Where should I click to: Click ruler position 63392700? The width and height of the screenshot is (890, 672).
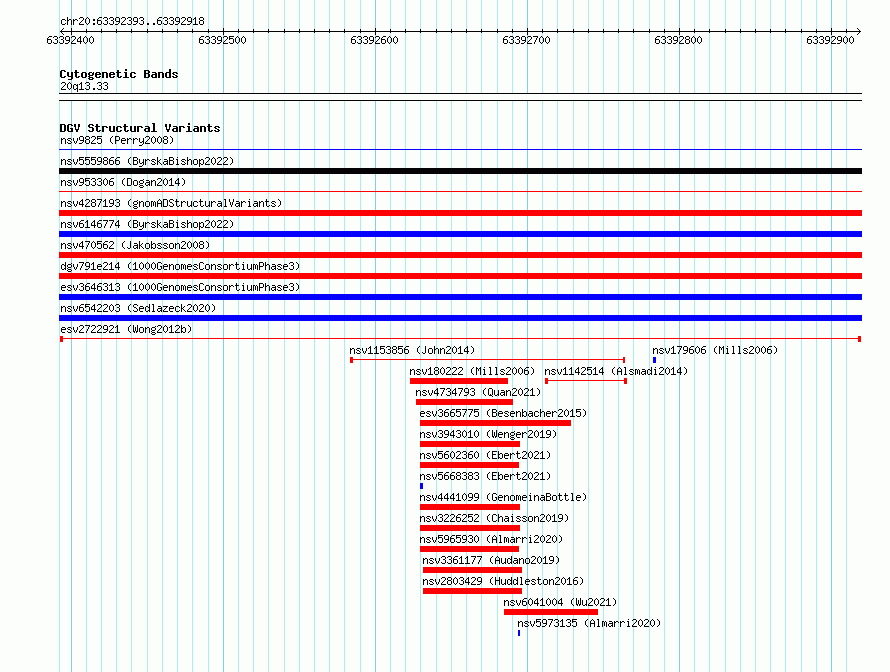(x=526, y=40)
